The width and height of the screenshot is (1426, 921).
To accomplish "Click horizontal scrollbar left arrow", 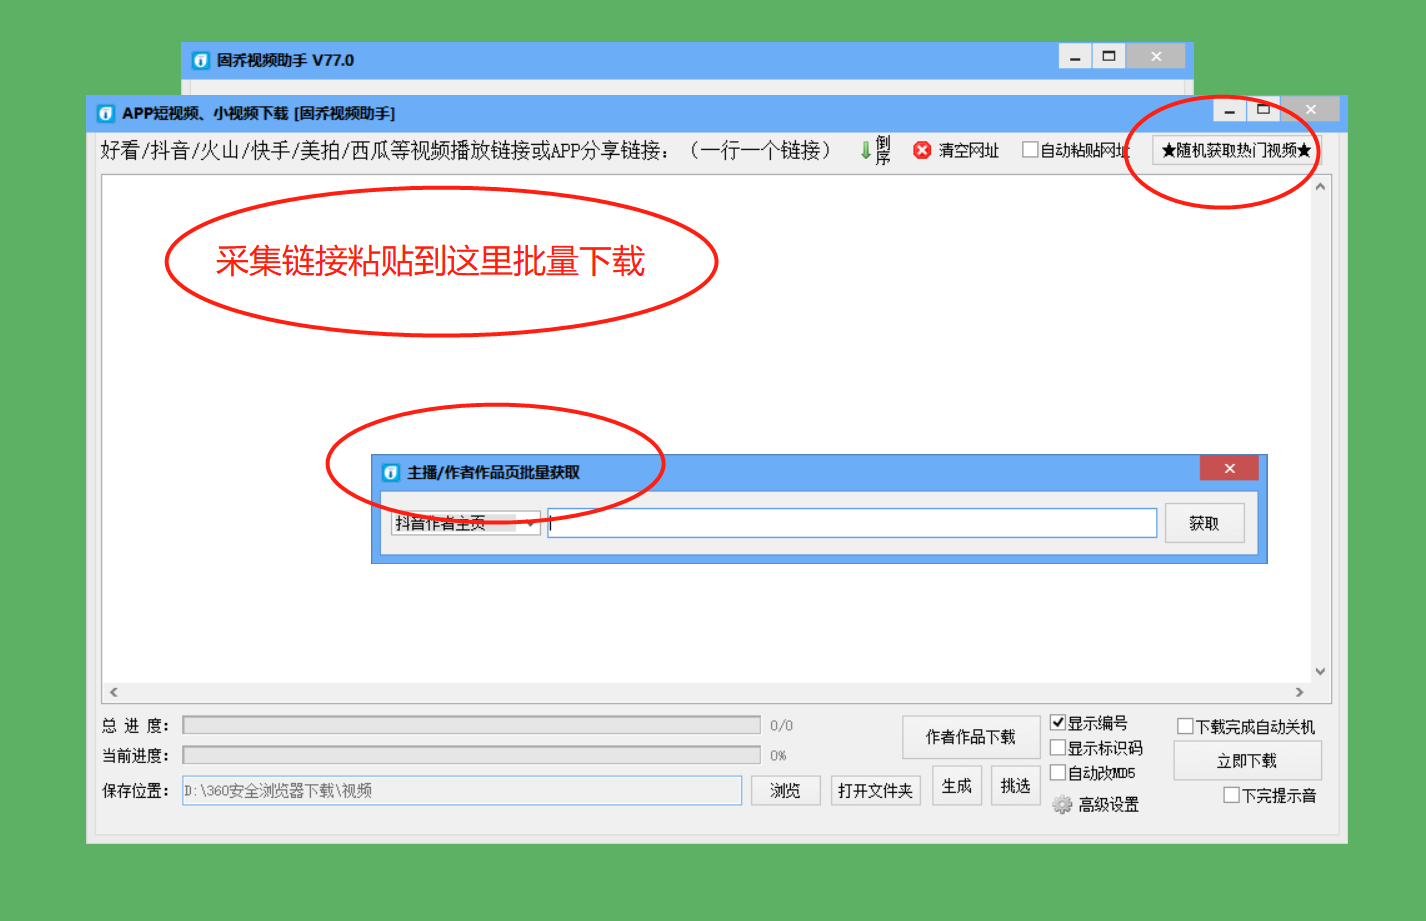I will 114,692.
